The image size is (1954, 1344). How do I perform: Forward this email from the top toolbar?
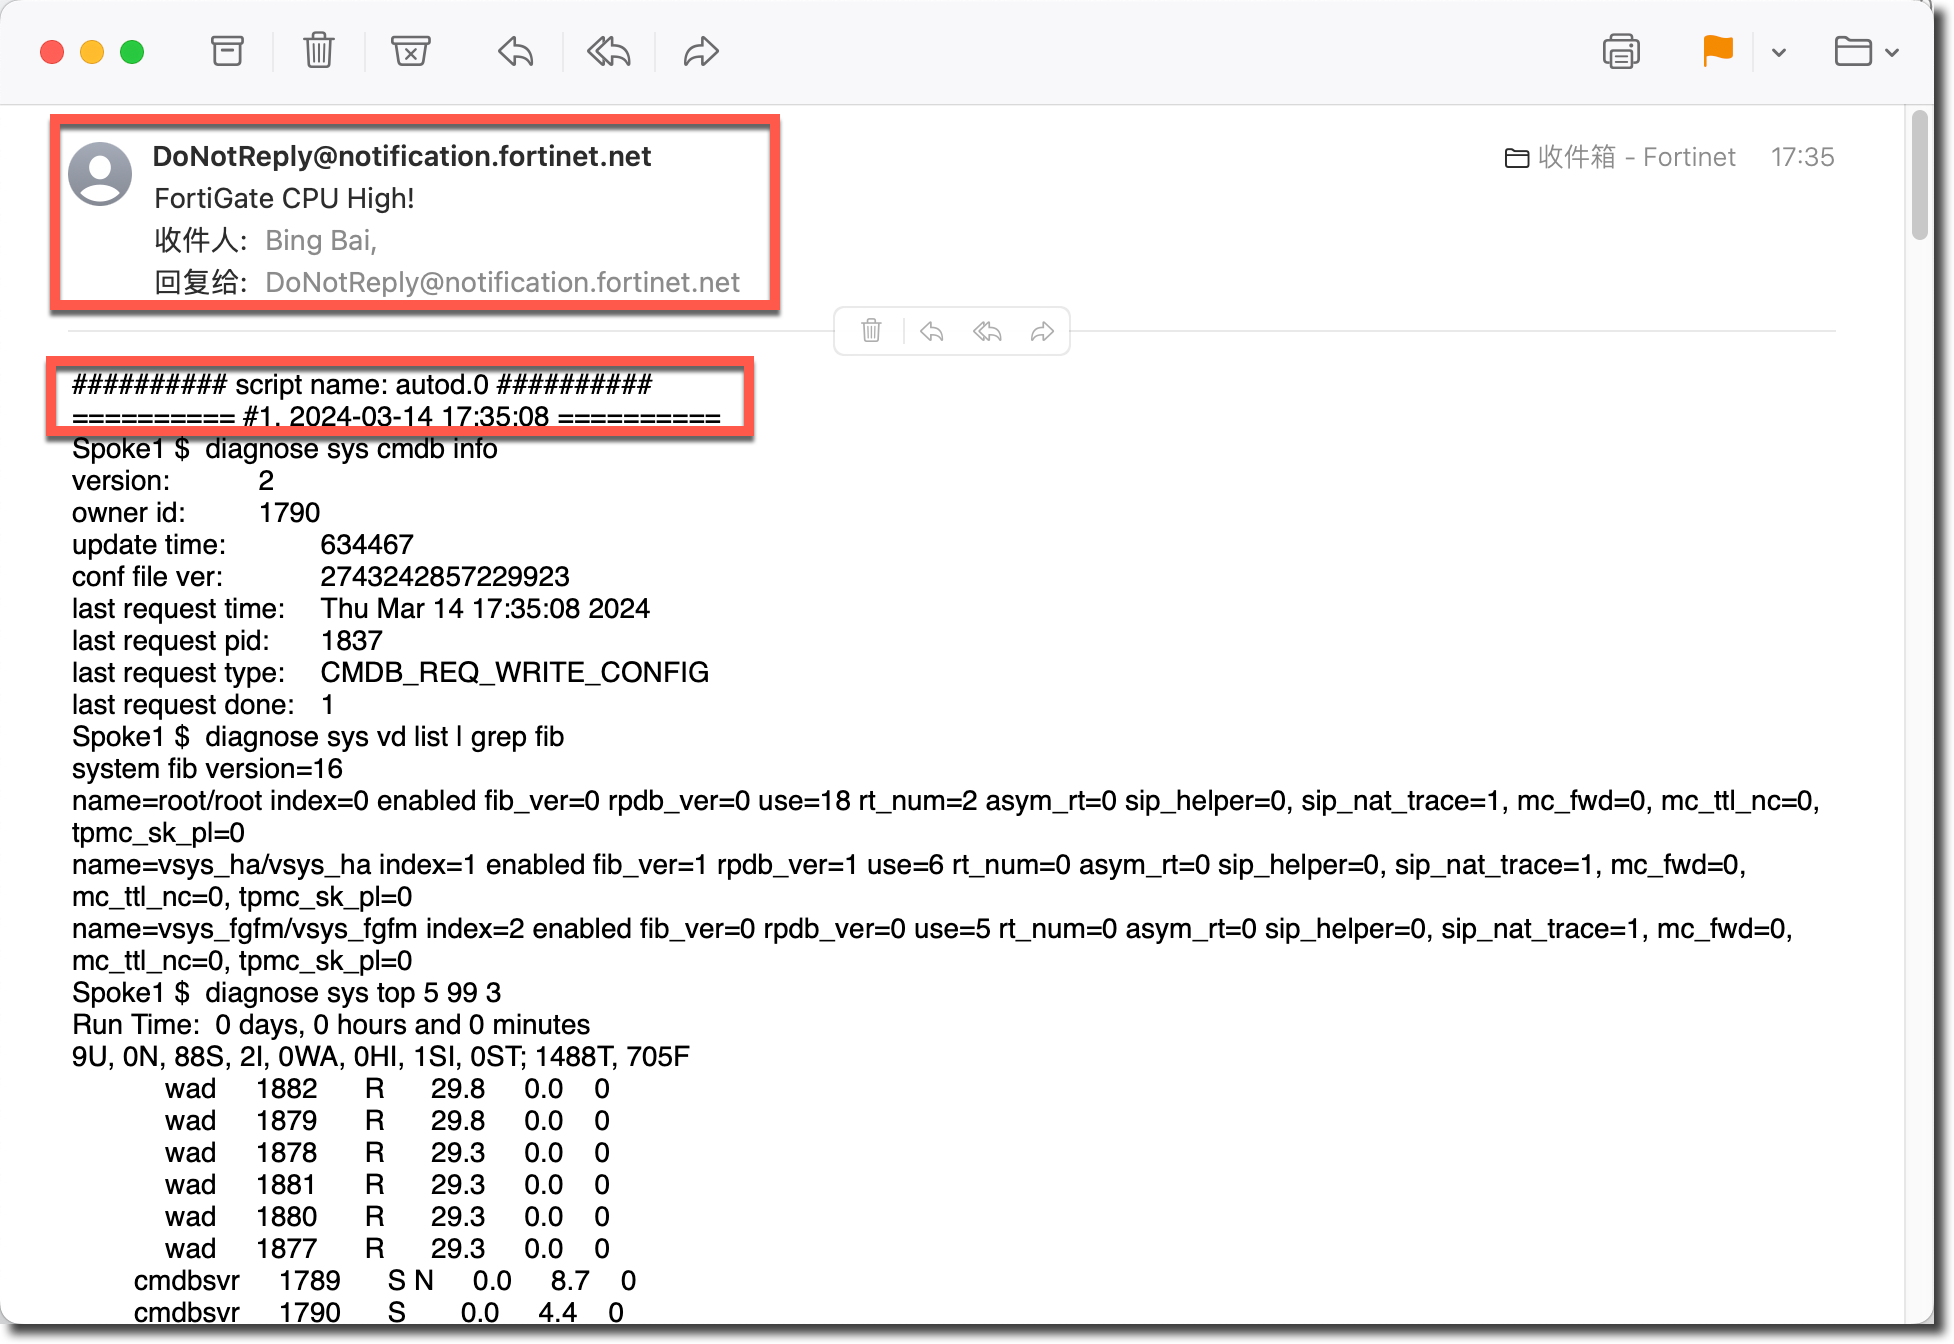701,51
